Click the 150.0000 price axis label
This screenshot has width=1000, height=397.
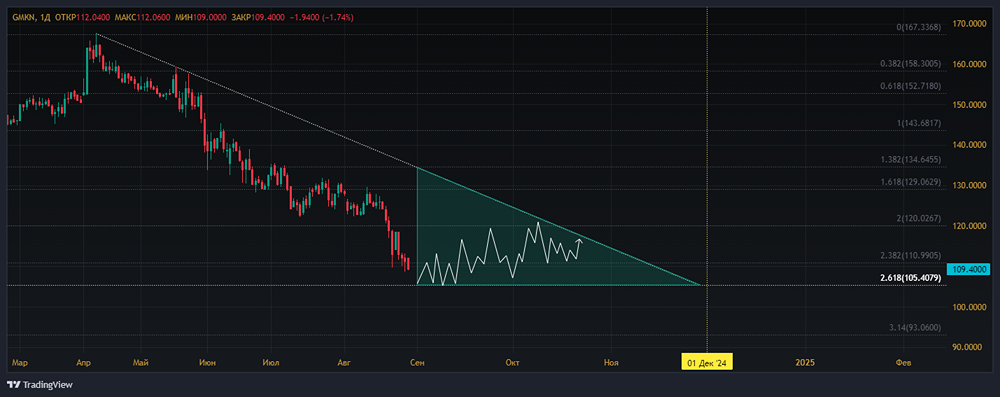click(969, 104)
